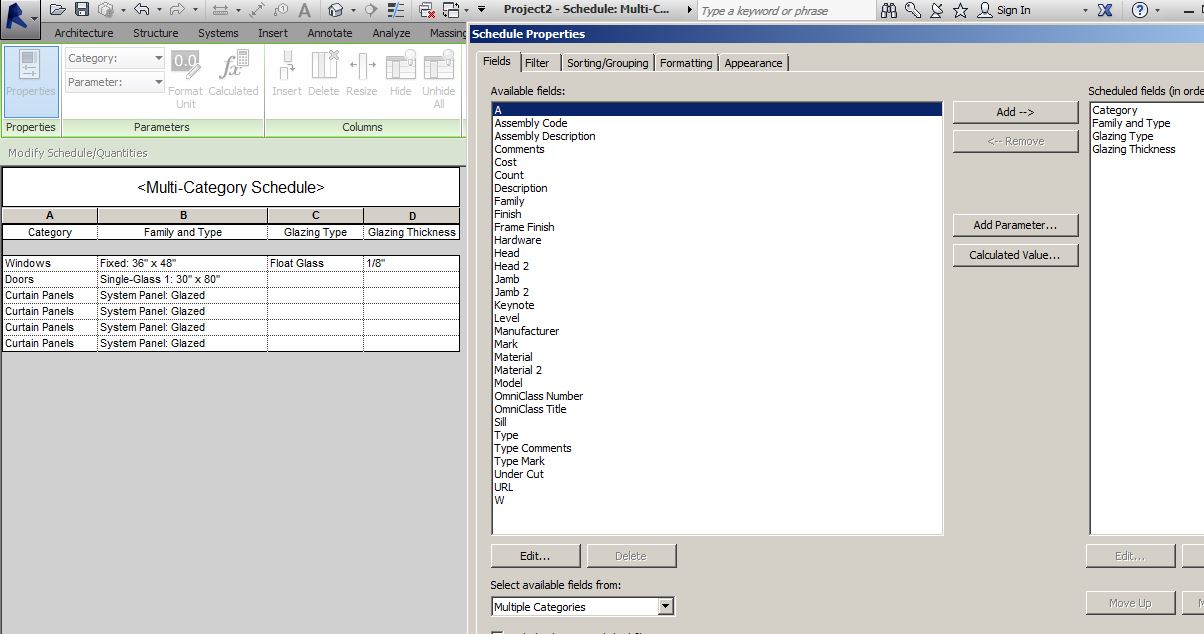Click the Insert column ribbon icon
The width and height of the screenshot is (1204, 634).
coord(287,74)
